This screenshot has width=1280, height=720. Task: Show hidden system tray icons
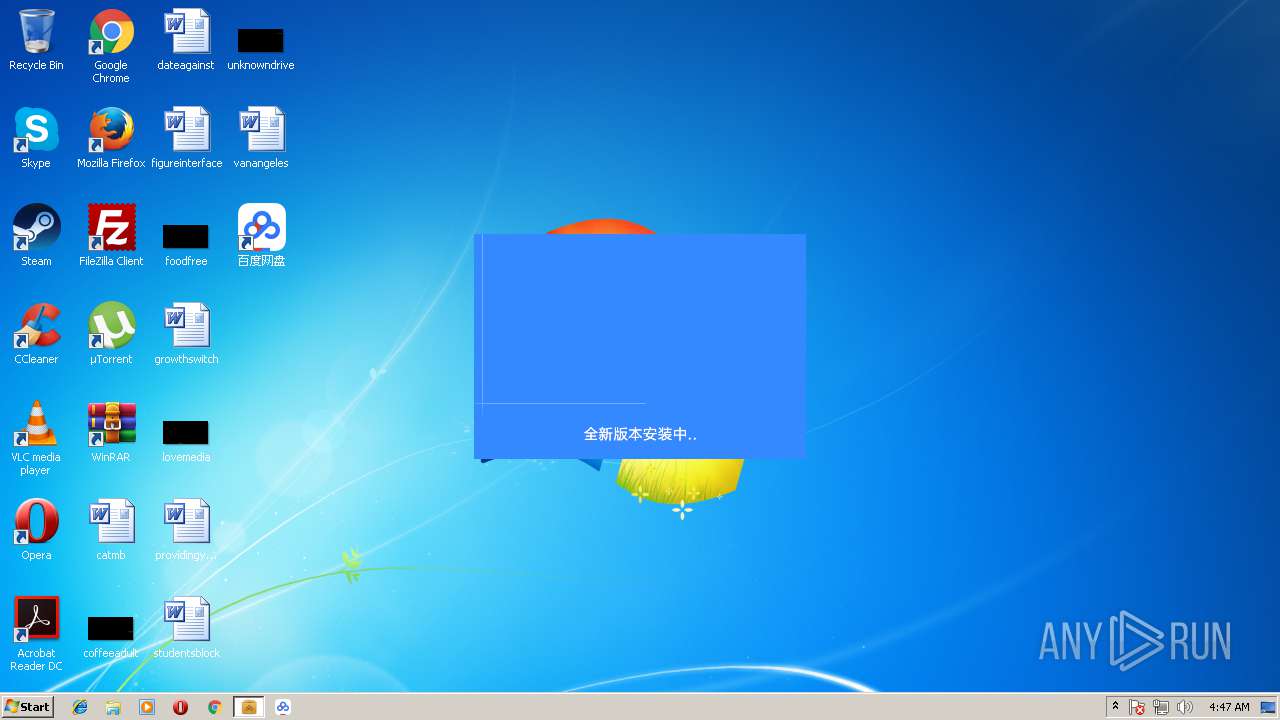click(x=1116, y=707)
